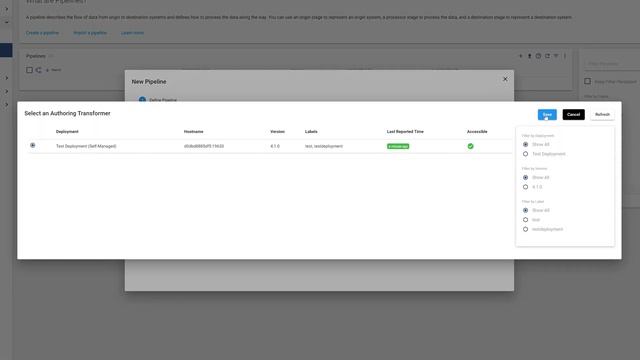Tick the select-all checkbox in Pipelines list
Screen dimensions: 640x360
(x=29, y=70)
